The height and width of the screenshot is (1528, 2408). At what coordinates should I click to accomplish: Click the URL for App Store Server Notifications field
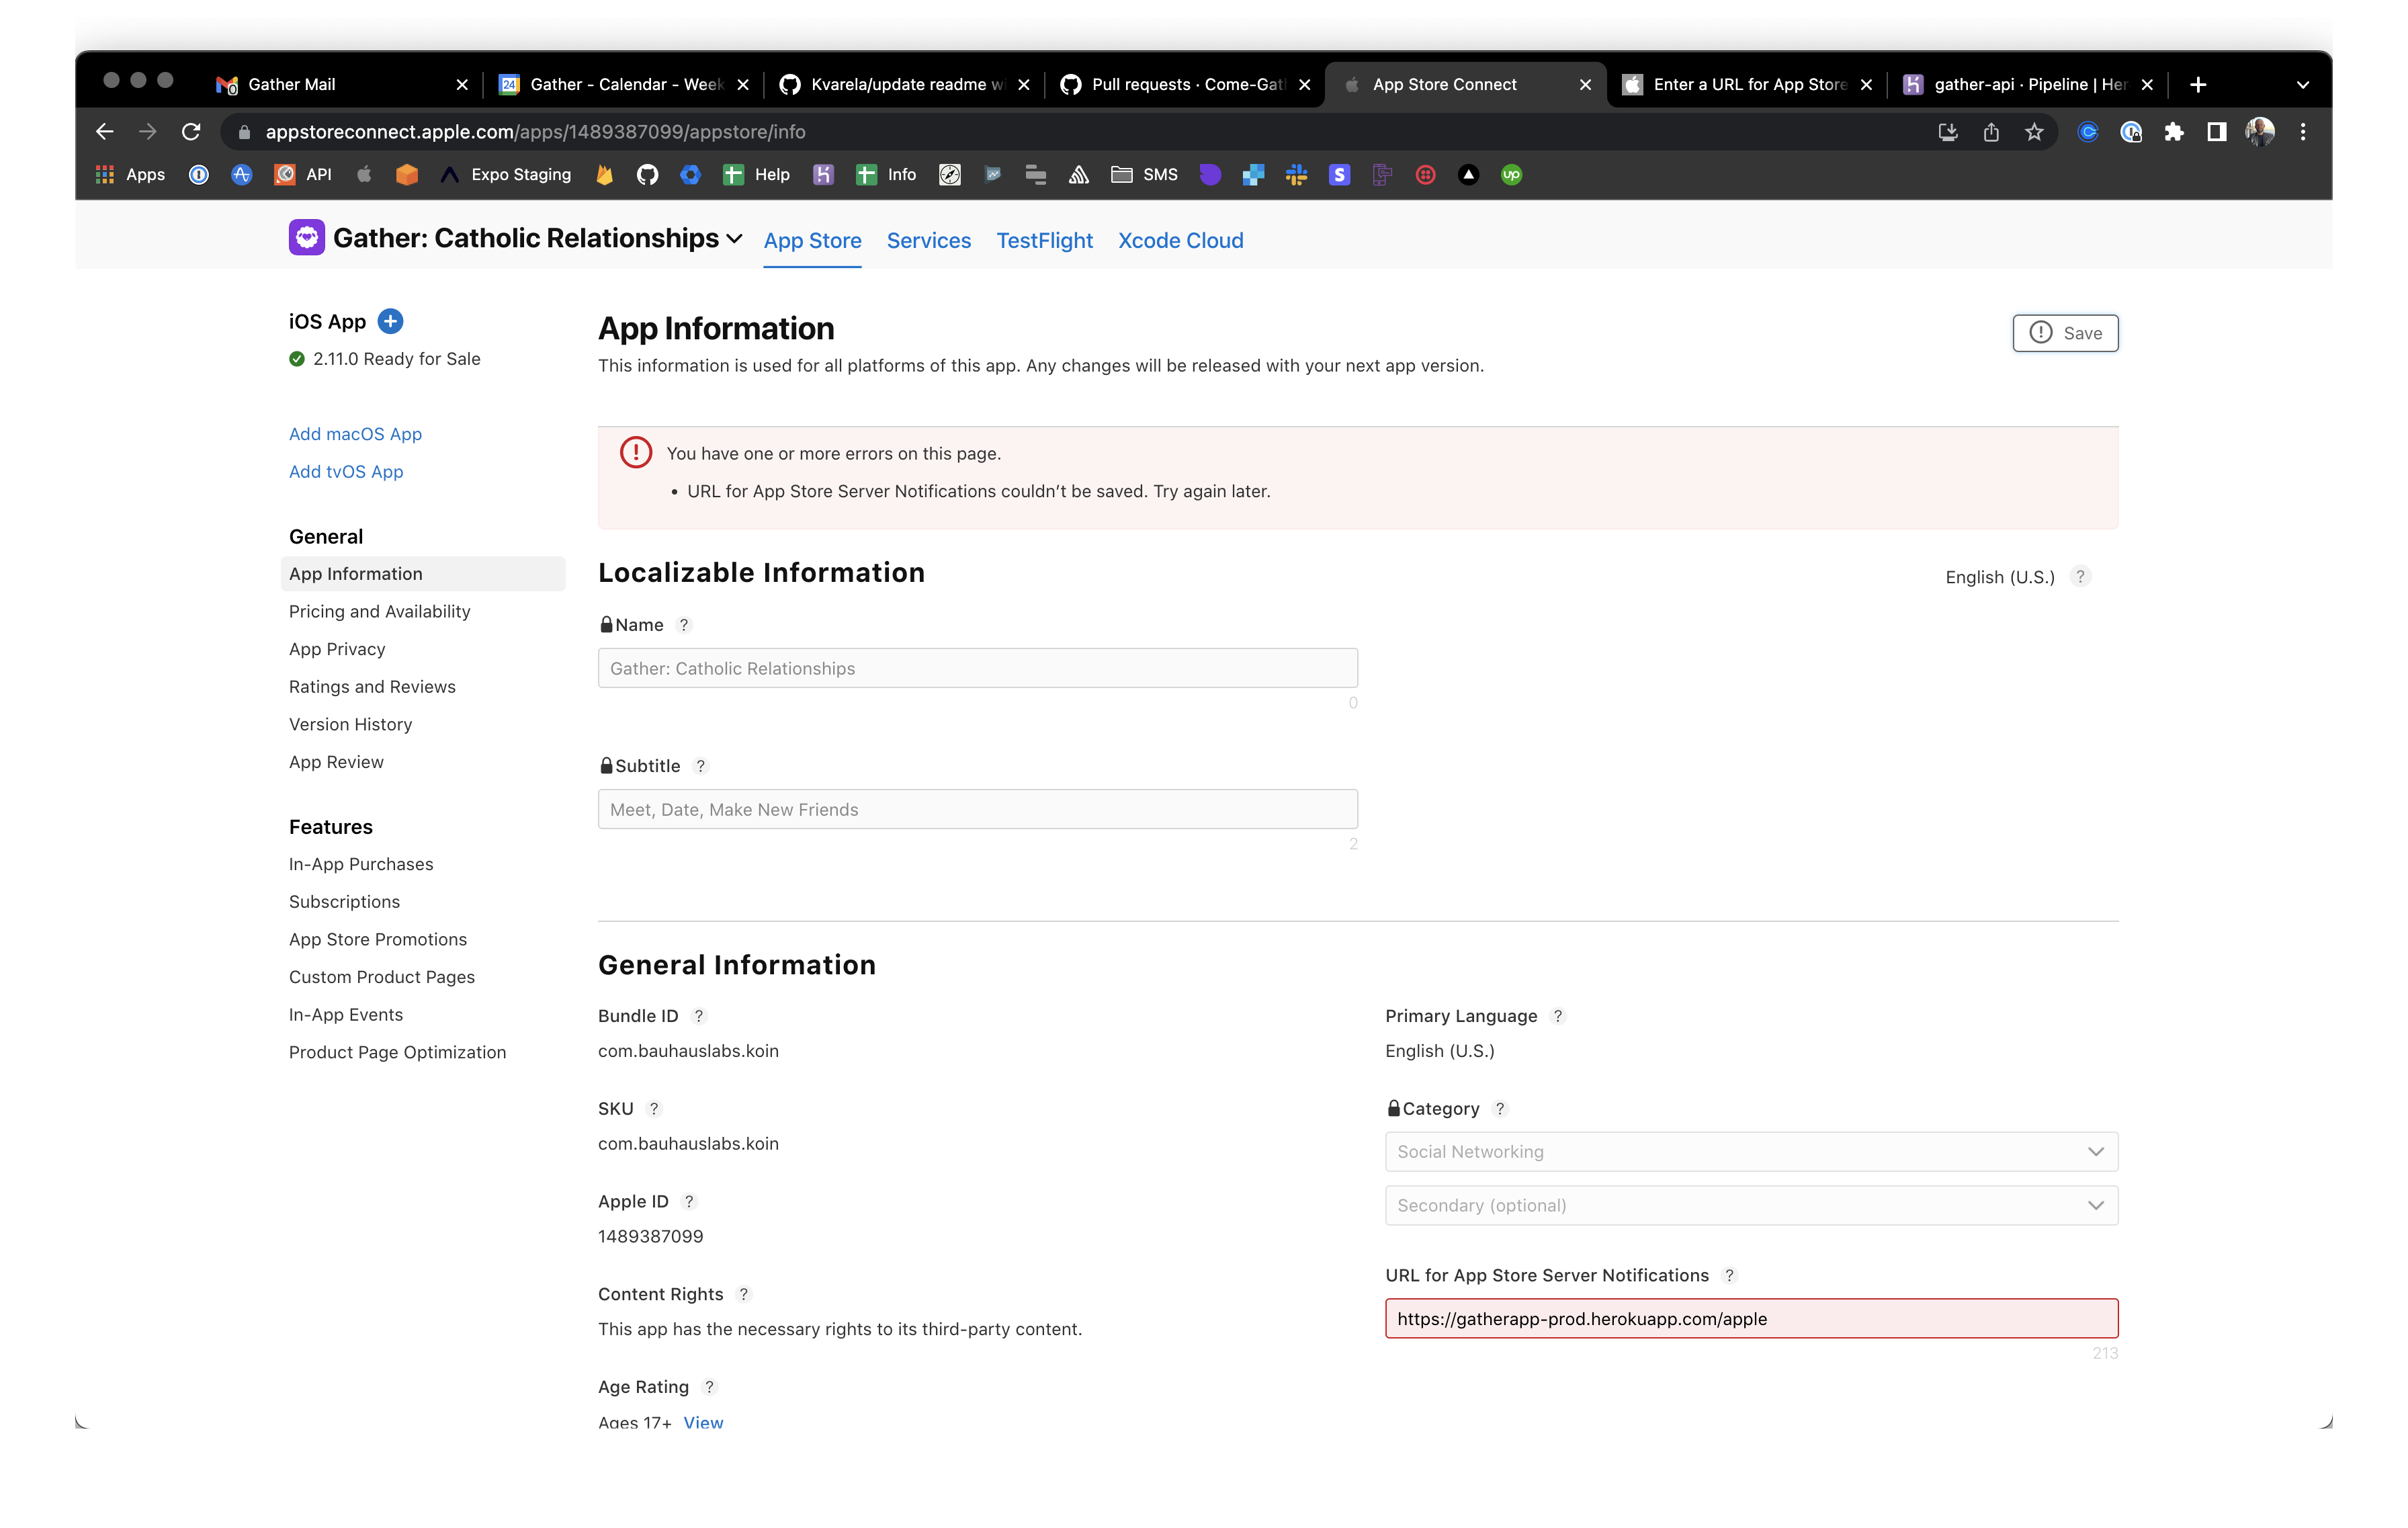[1750, 1318]
